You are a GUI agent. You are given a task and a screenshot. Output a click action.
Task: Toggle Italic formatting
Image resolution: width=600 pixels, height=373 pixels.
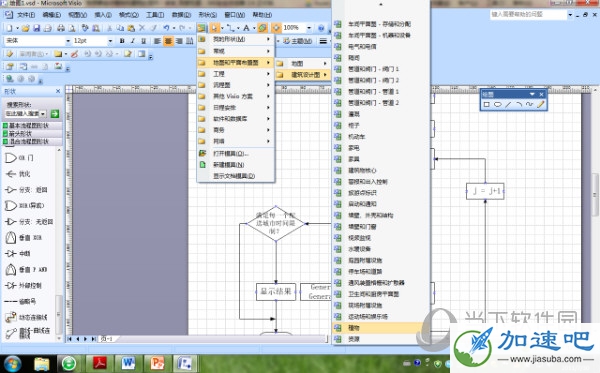click(133, 41)
